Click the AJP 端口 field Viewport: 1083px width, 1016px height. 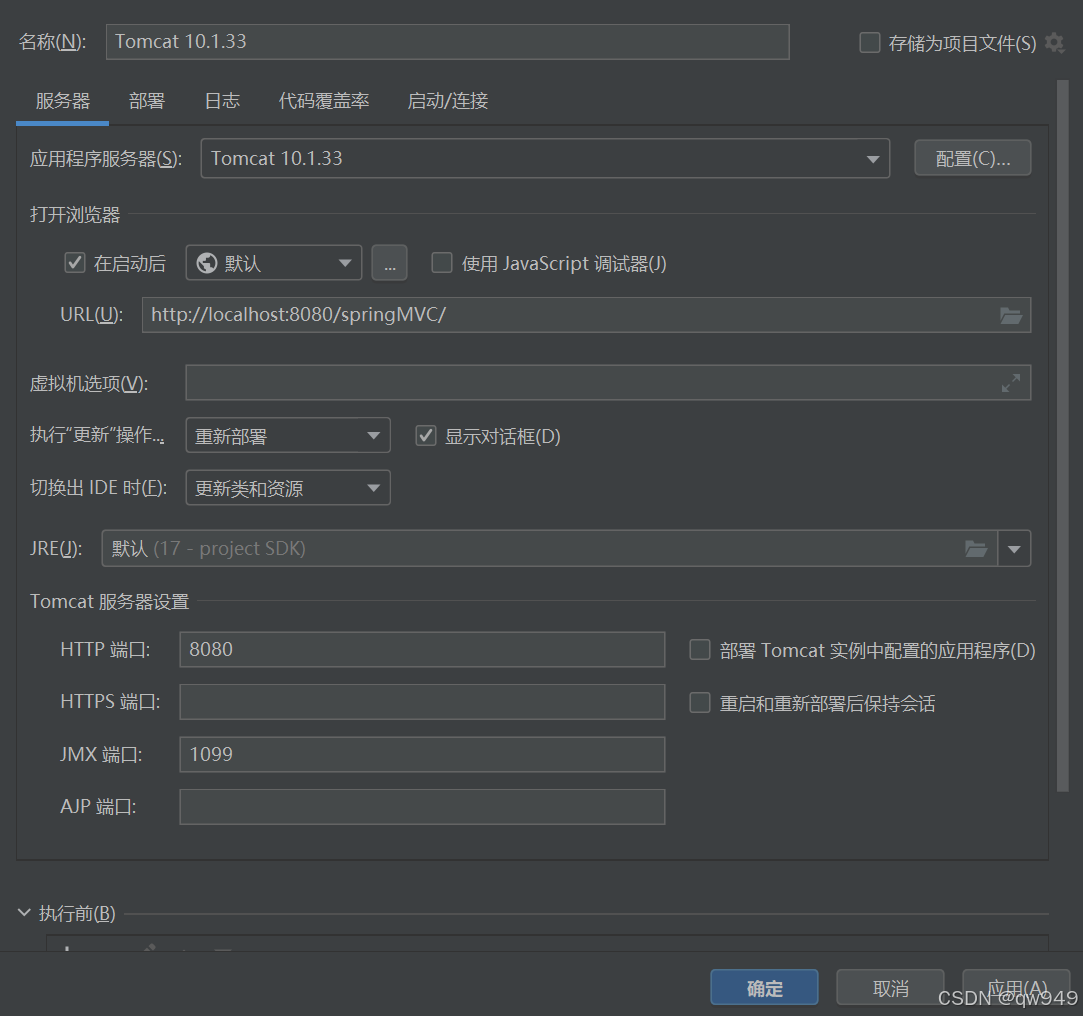(x=422, y=807)
